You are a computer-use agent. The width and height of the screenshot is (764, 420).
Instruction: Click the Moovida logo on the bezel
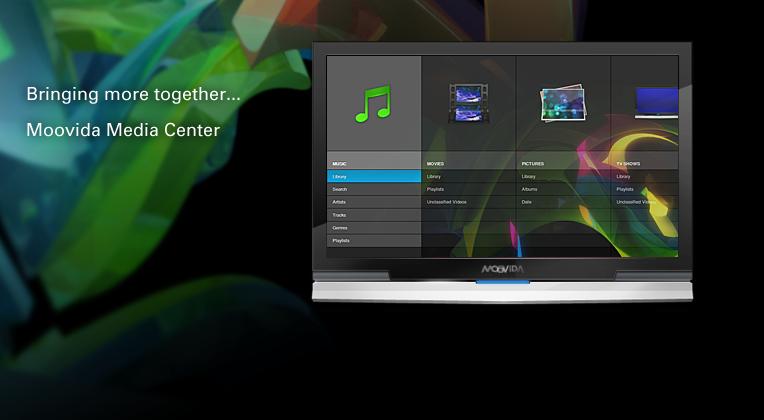(x=502, y=269)
